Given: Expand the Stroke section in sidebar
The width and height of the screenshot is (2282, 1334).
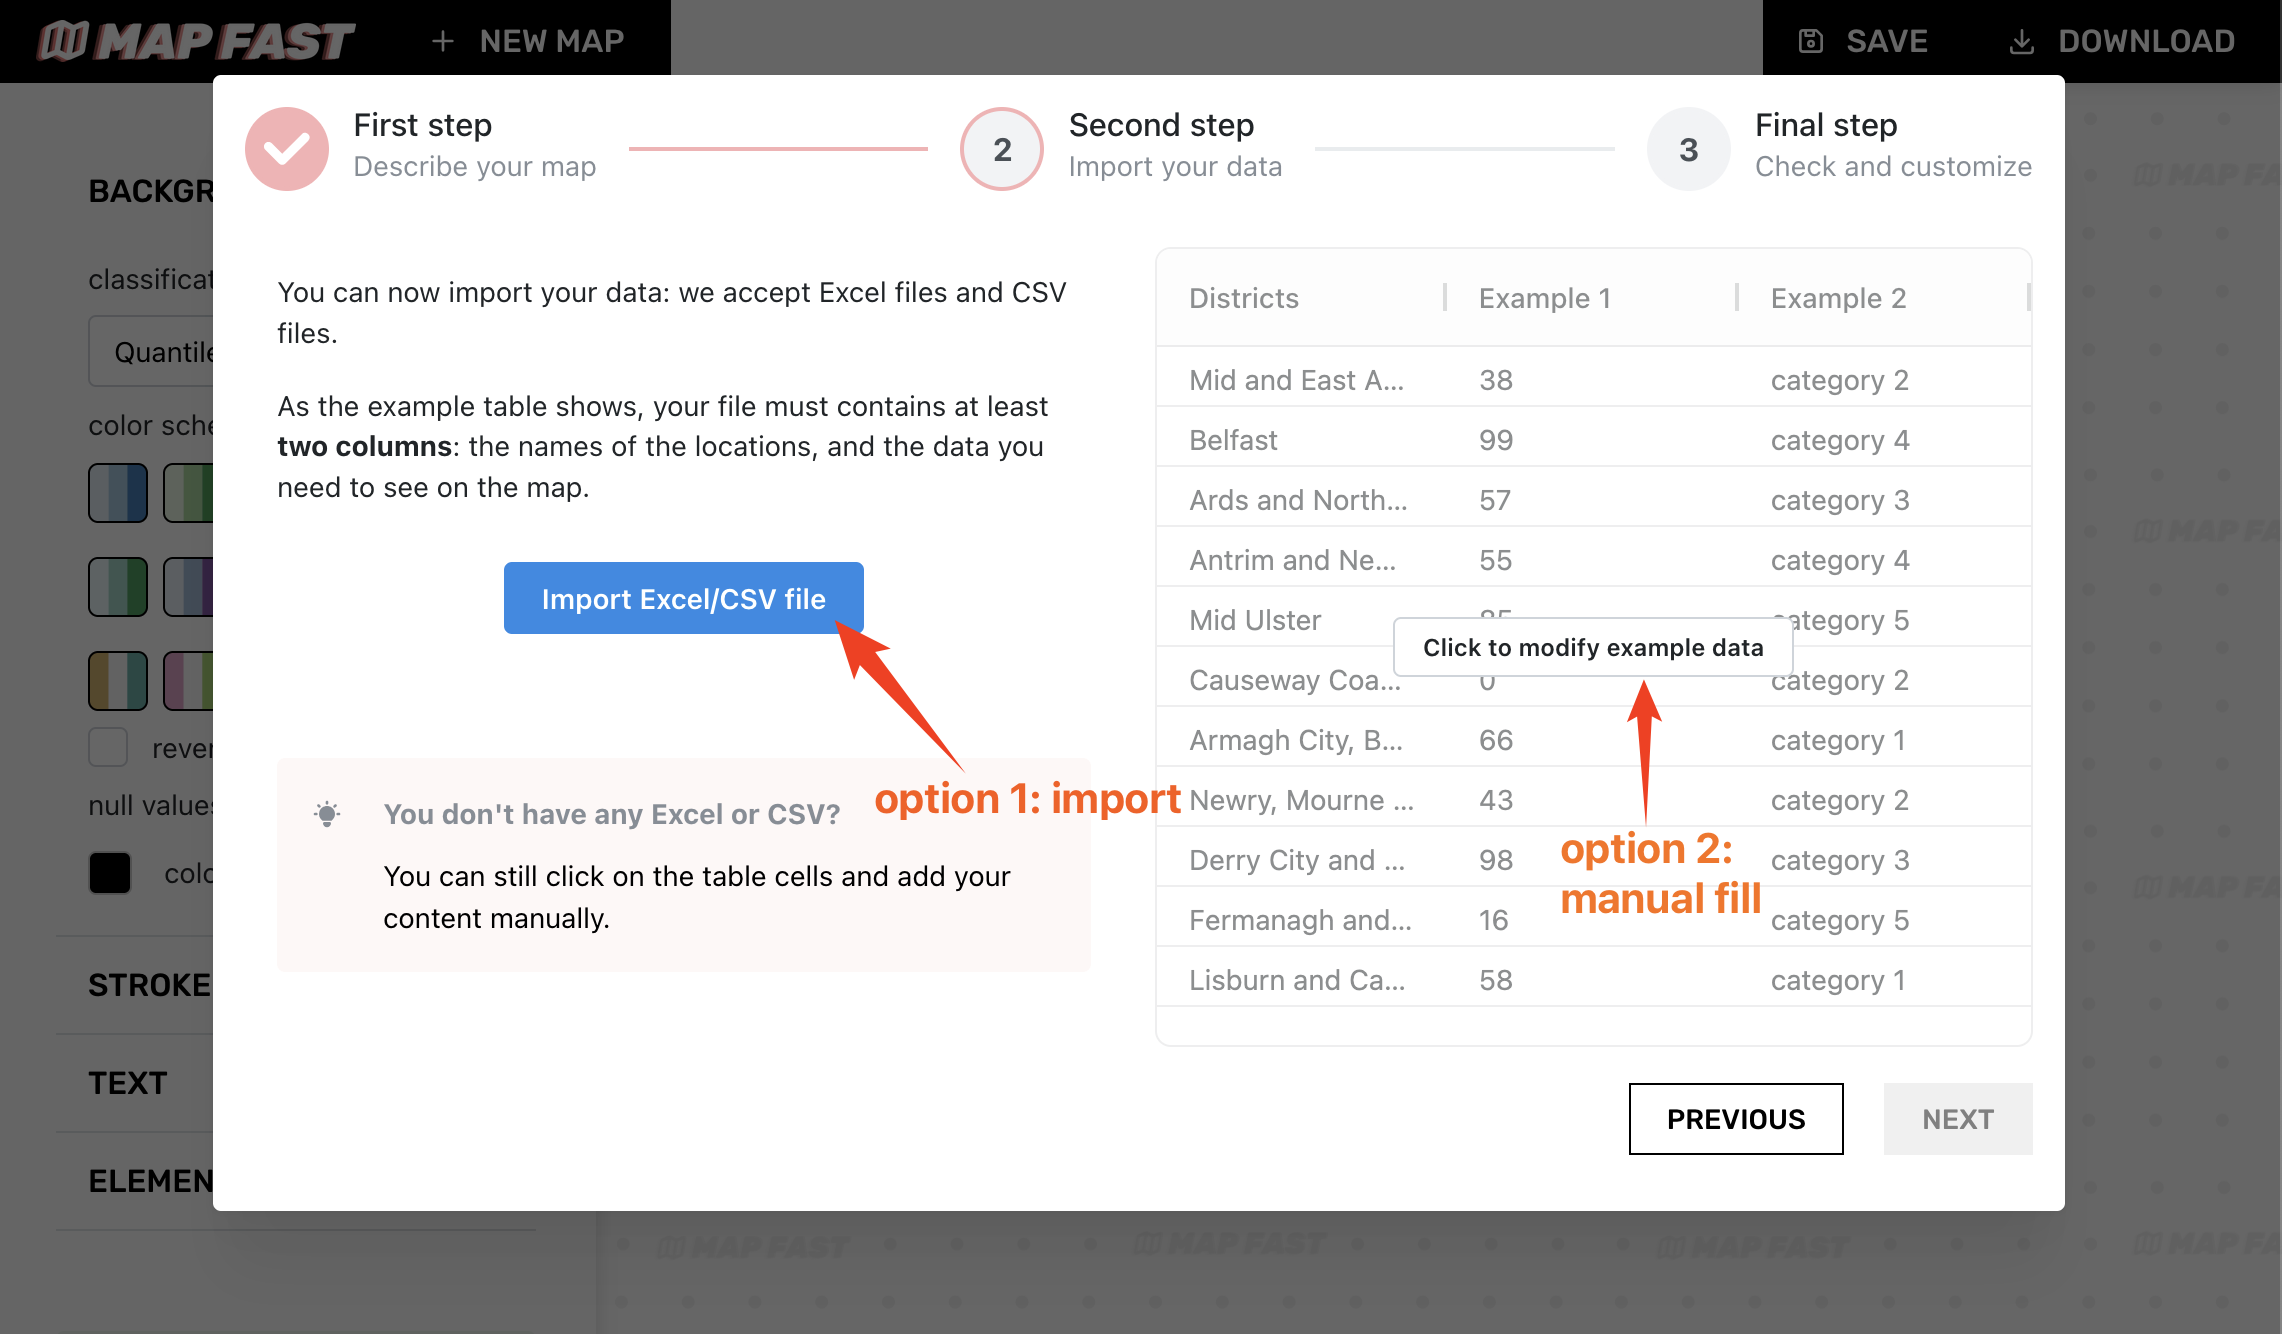Looking at the screenshot, I should pos(150,985).
